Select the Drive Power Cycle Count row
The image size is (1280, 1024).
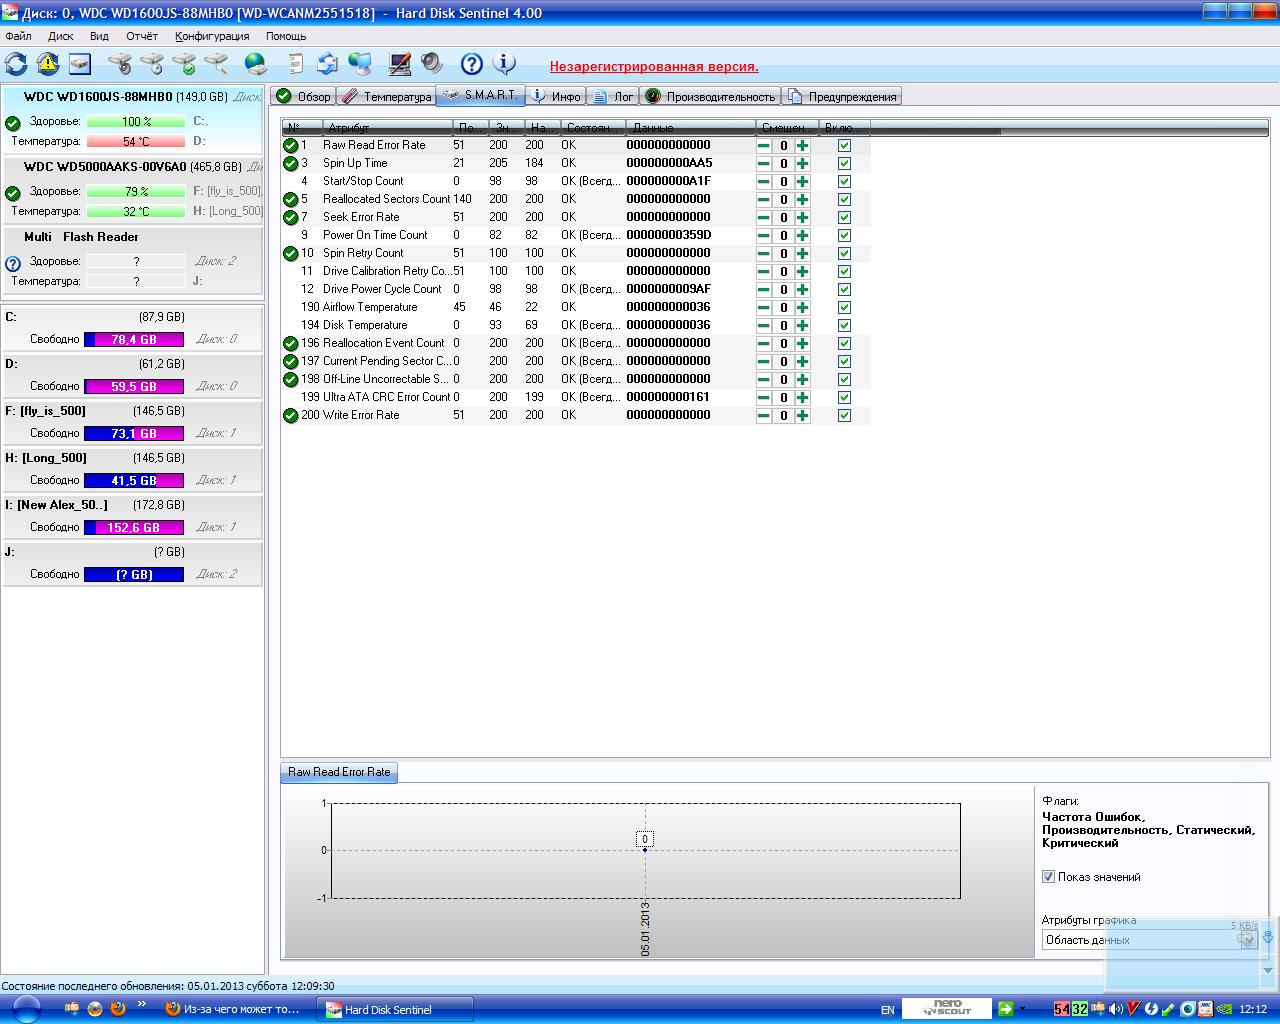(x=576, y=289)
